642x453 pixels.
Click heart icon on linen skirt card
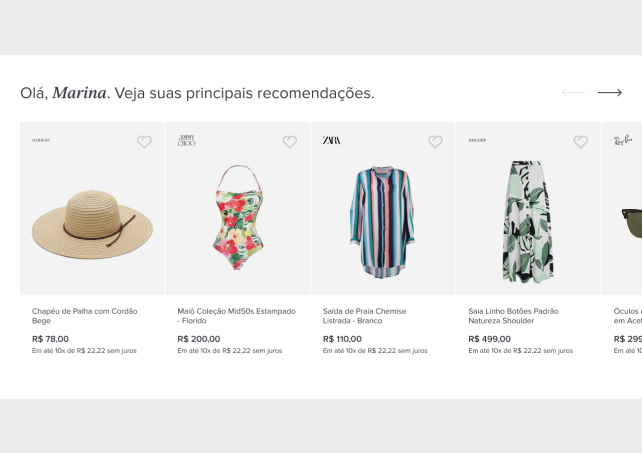[580, 142]
